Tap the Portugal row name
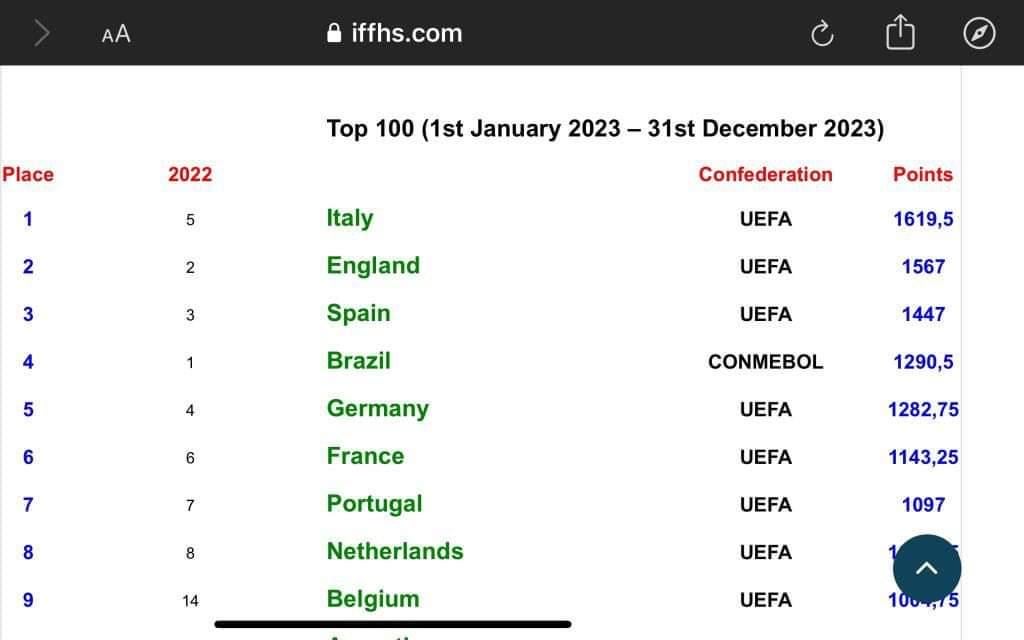 tap(375, 504)
